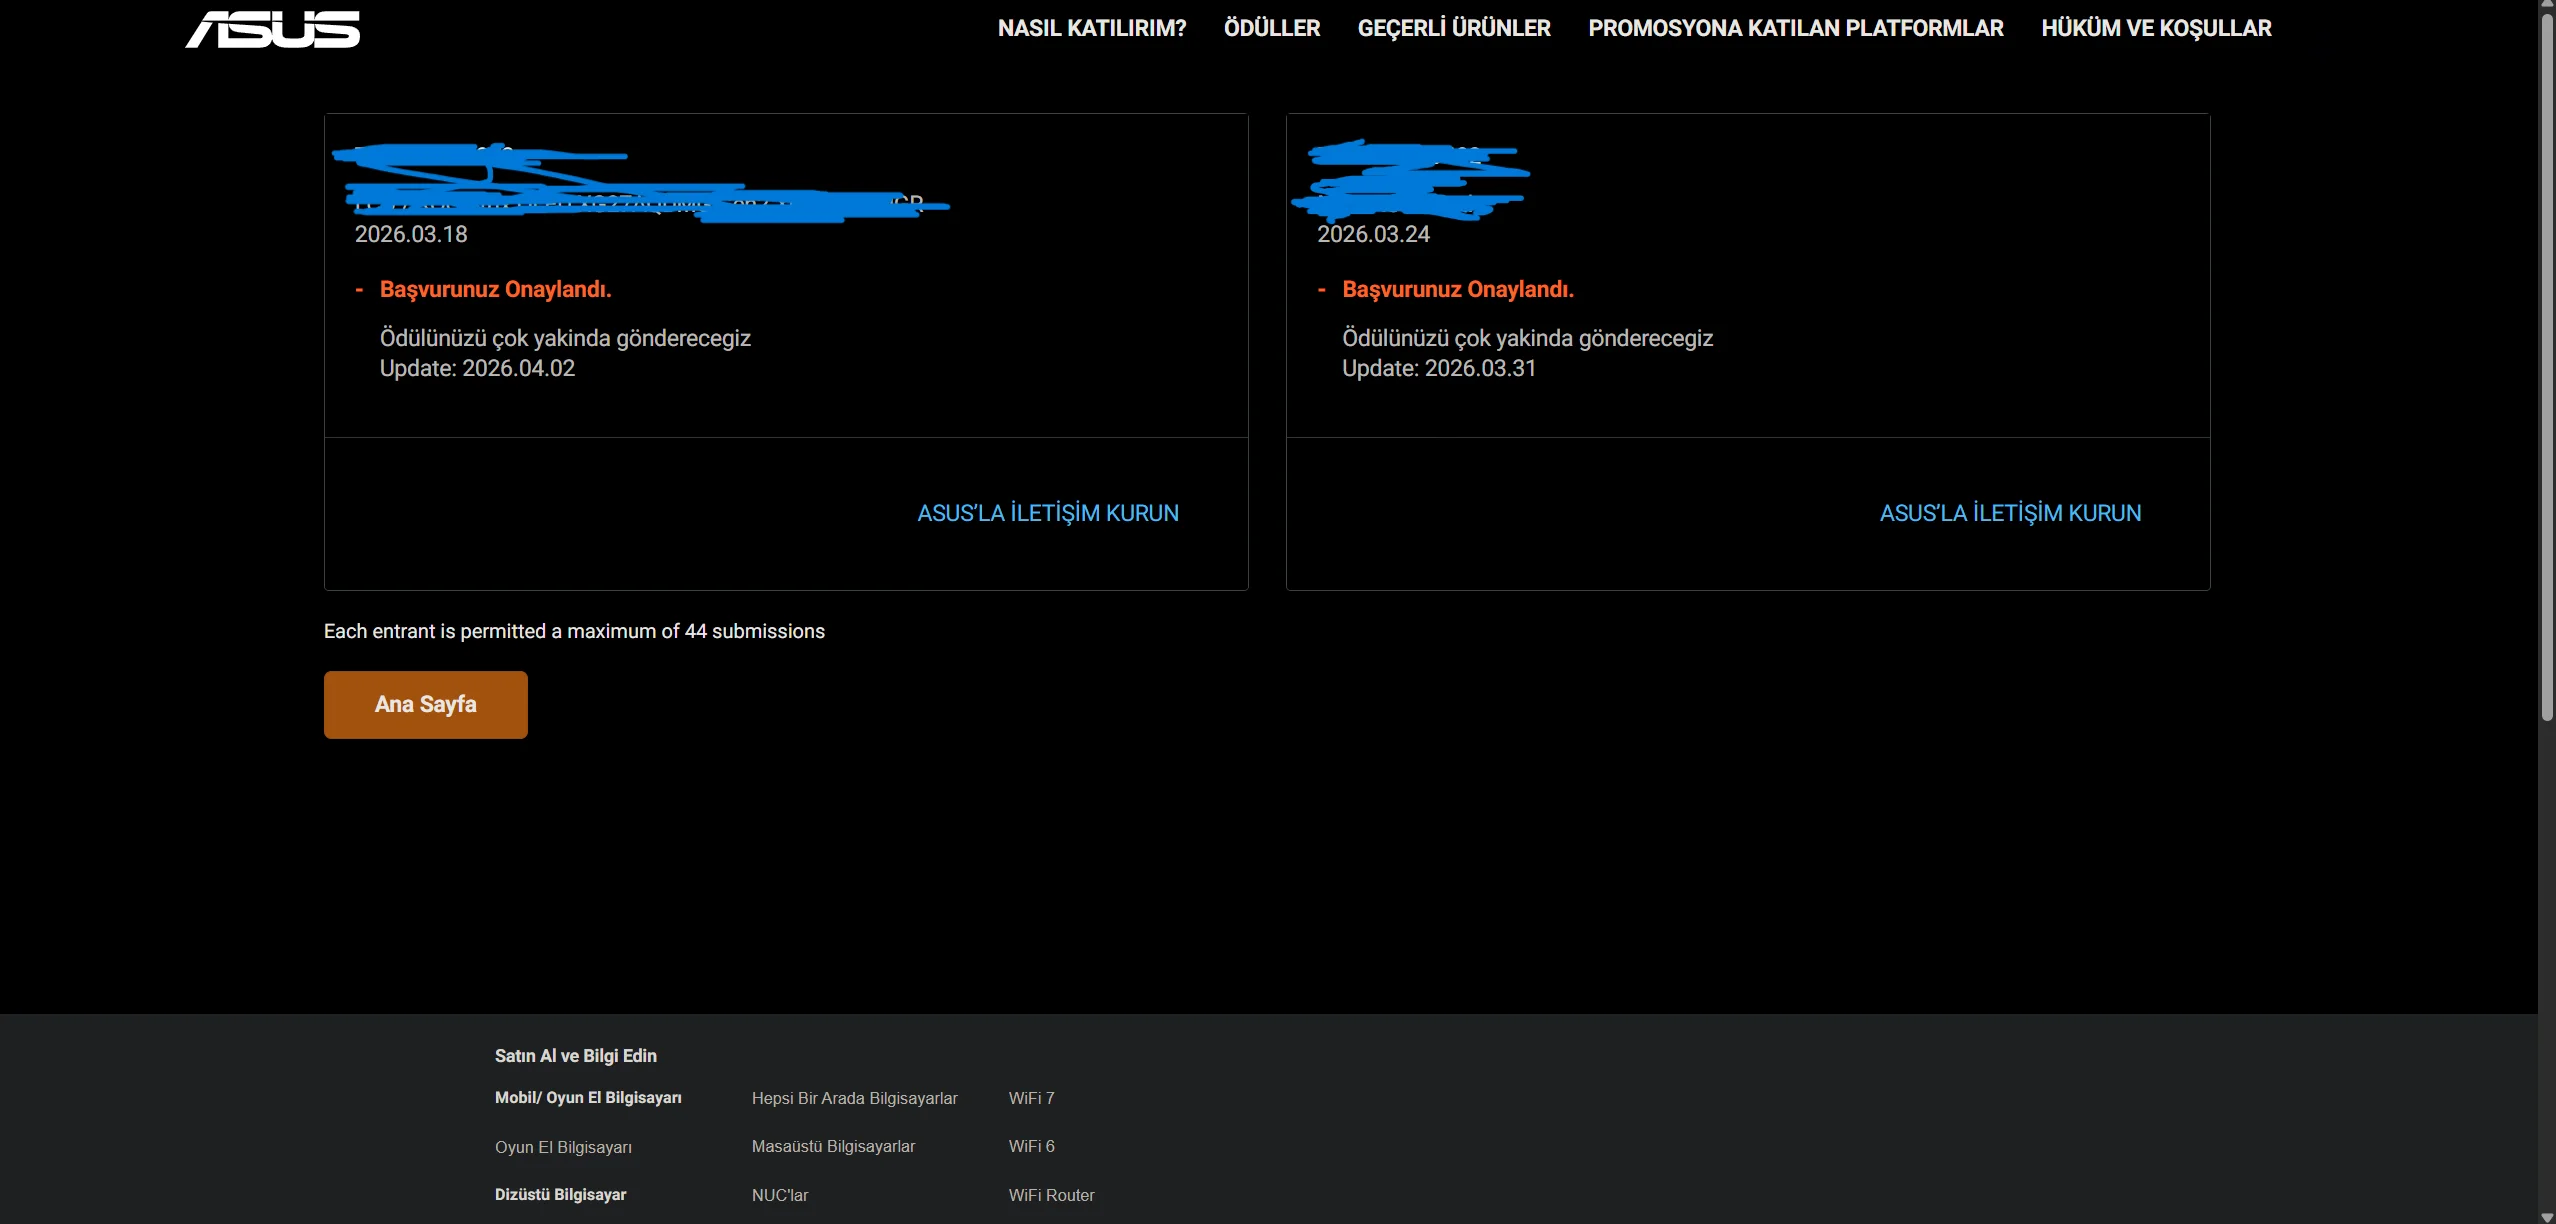Go to the ÖDÜLLER section

coord(1272,28)
